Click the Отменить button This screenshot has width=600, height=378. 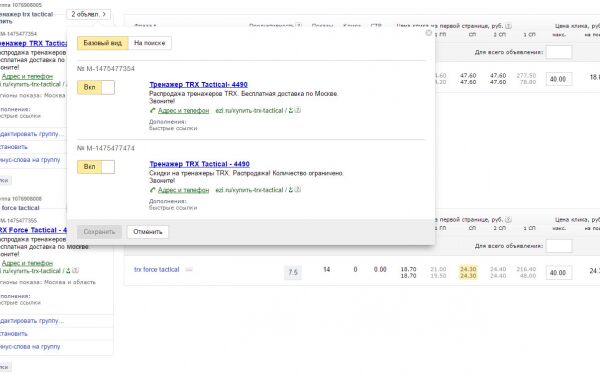[x=148, y=232]
